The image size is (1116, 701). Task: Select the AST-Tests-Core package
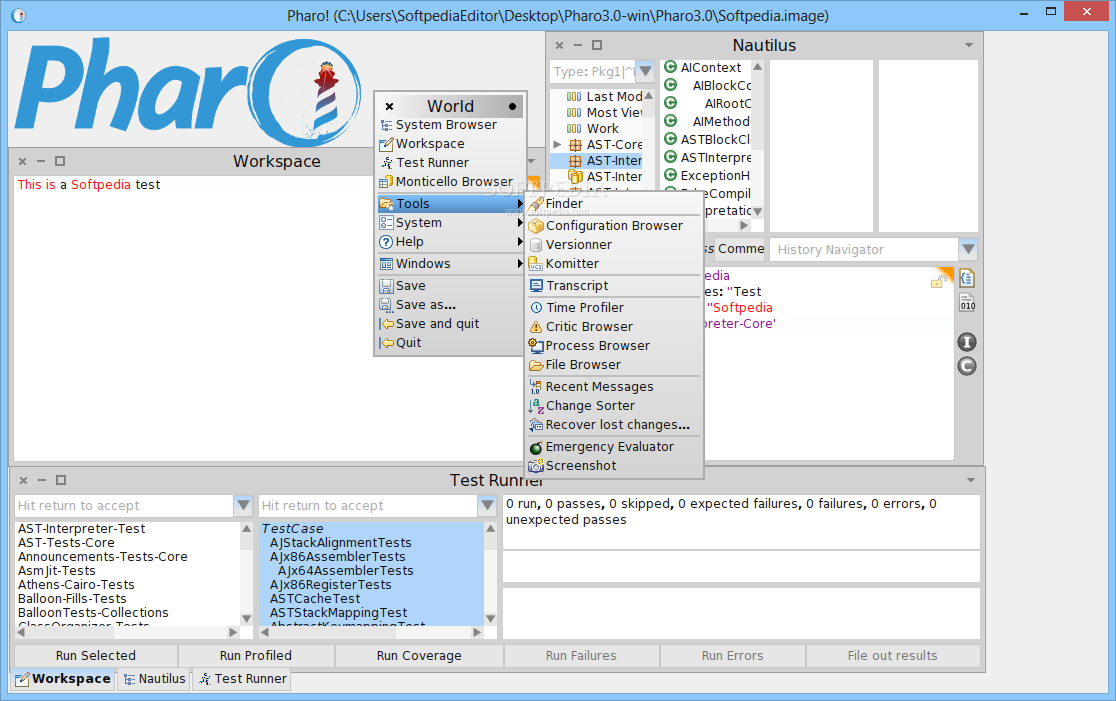[x=66, y=543]
